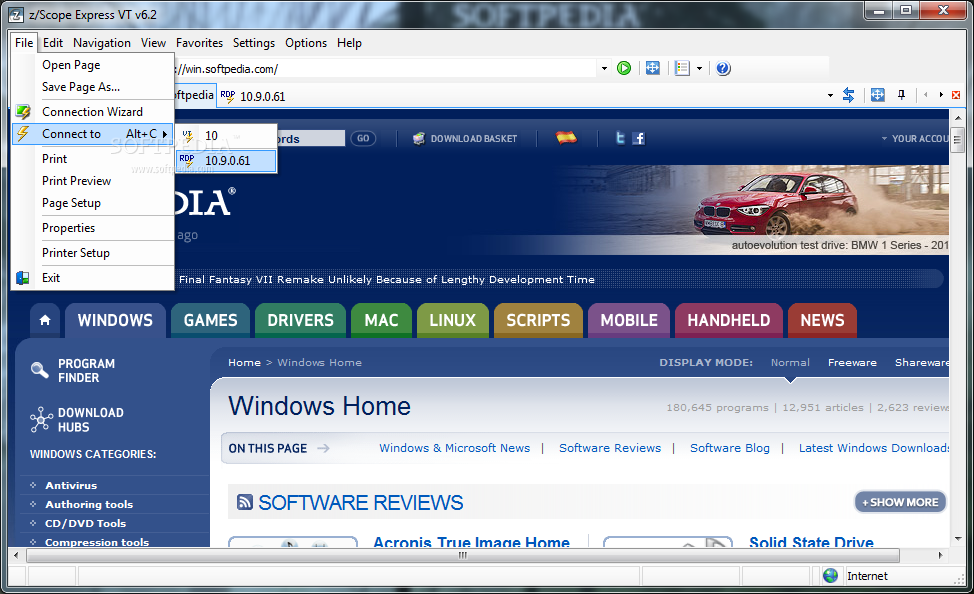Click in the address bar URL field
Viewport: 974px width, 594px height.
pos(385,68)
